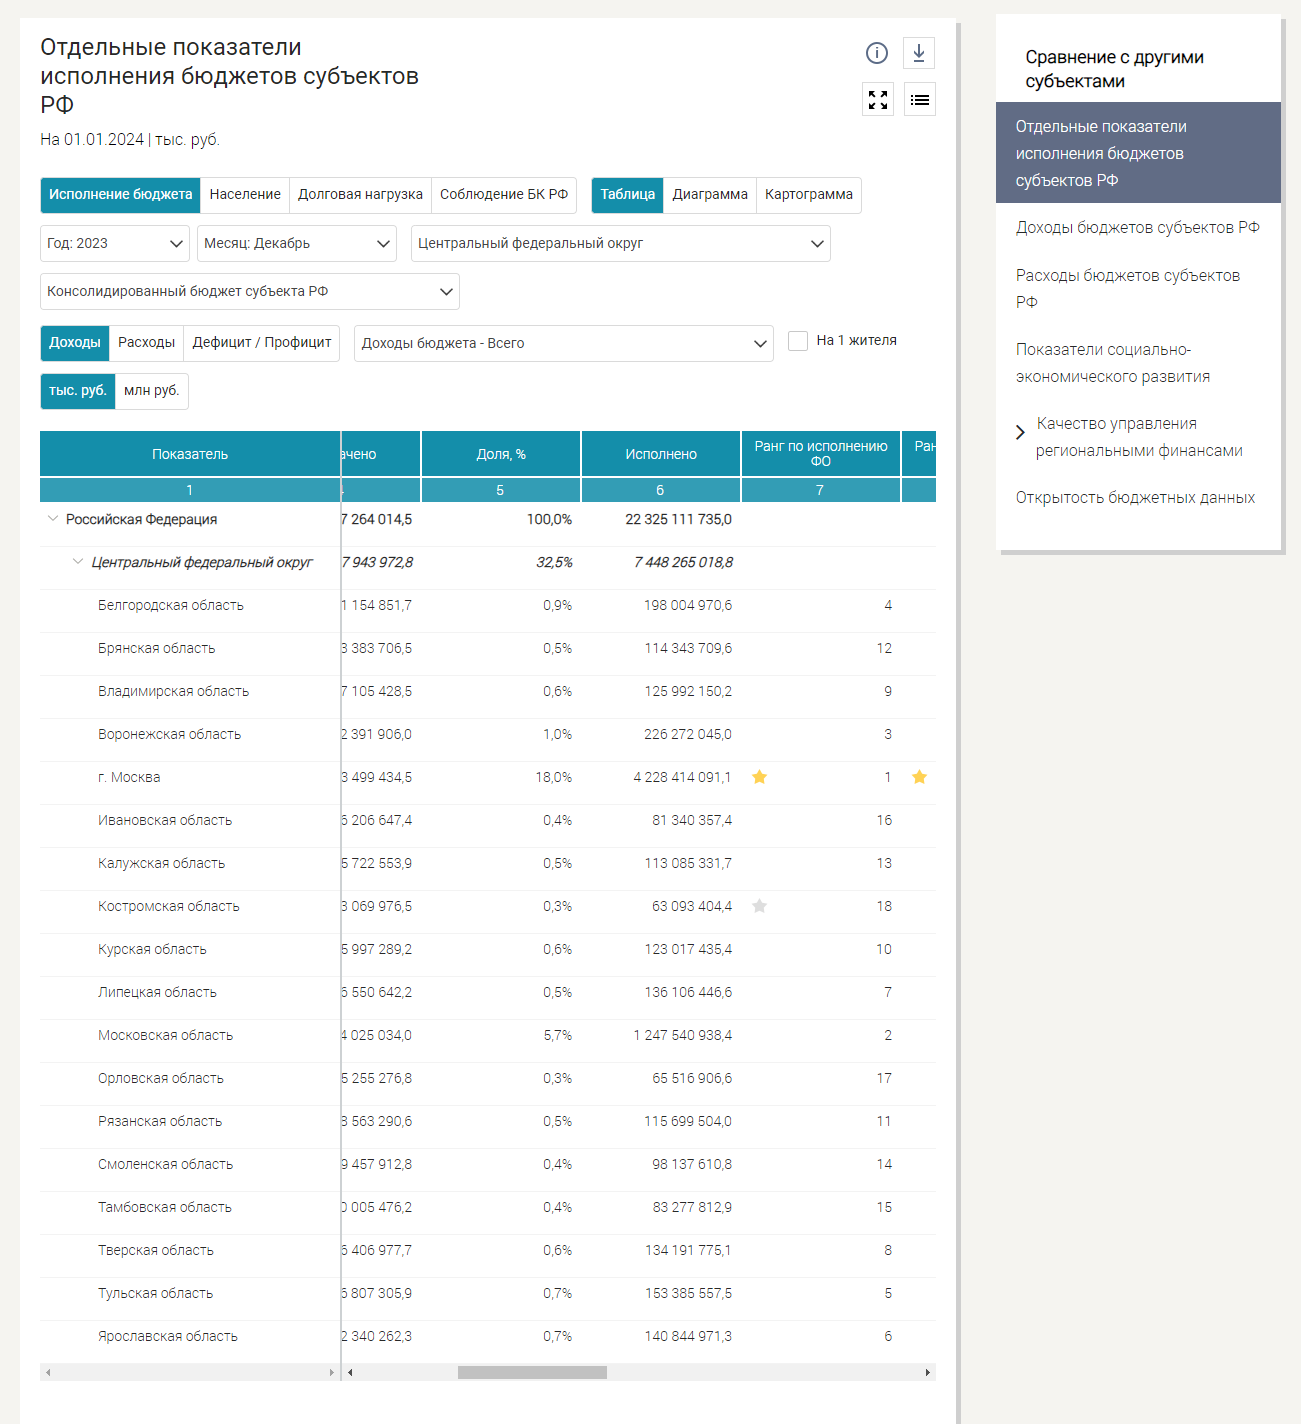
Task: Open the Центральный федеральный округ selector
Action: click(620, 243)
